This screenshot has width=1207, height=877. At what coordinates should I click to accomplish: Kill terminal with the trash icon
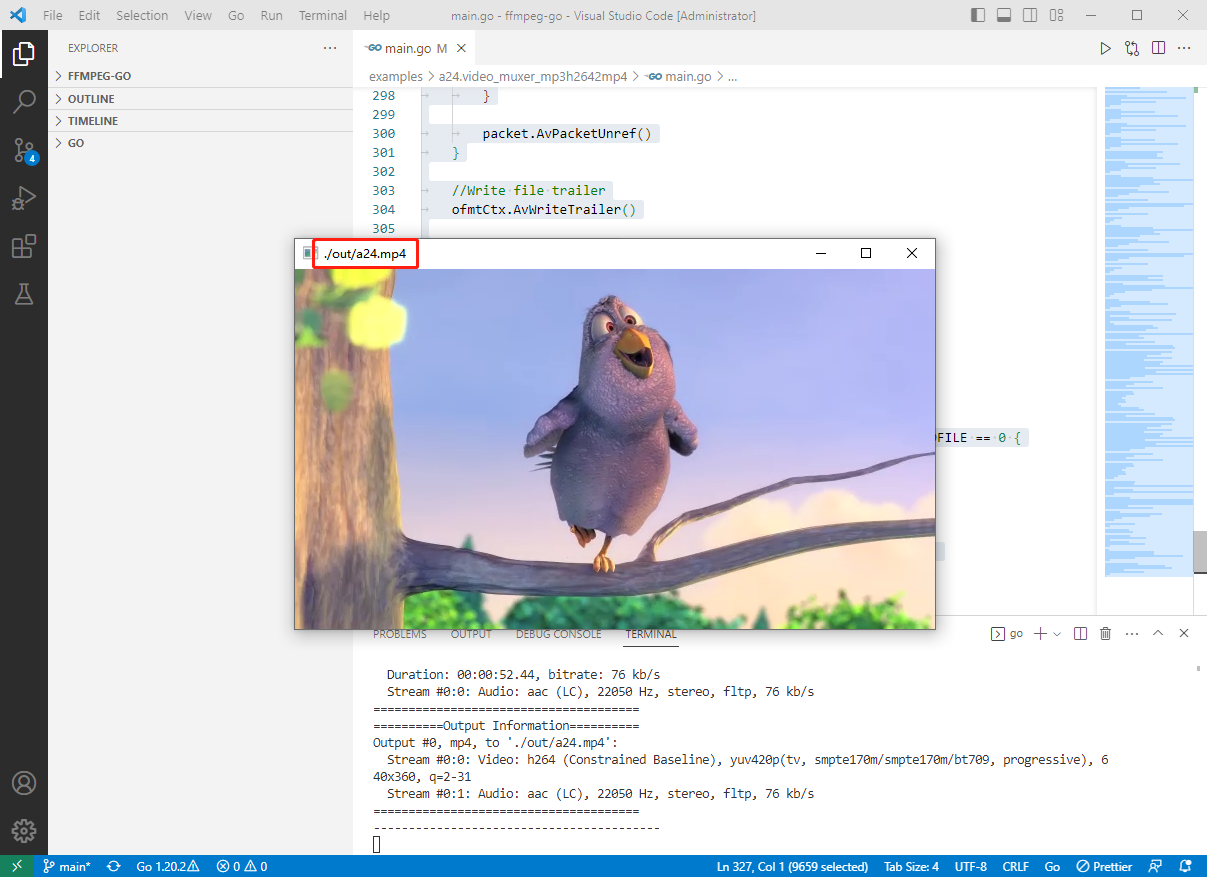(x=1106, y=634)
